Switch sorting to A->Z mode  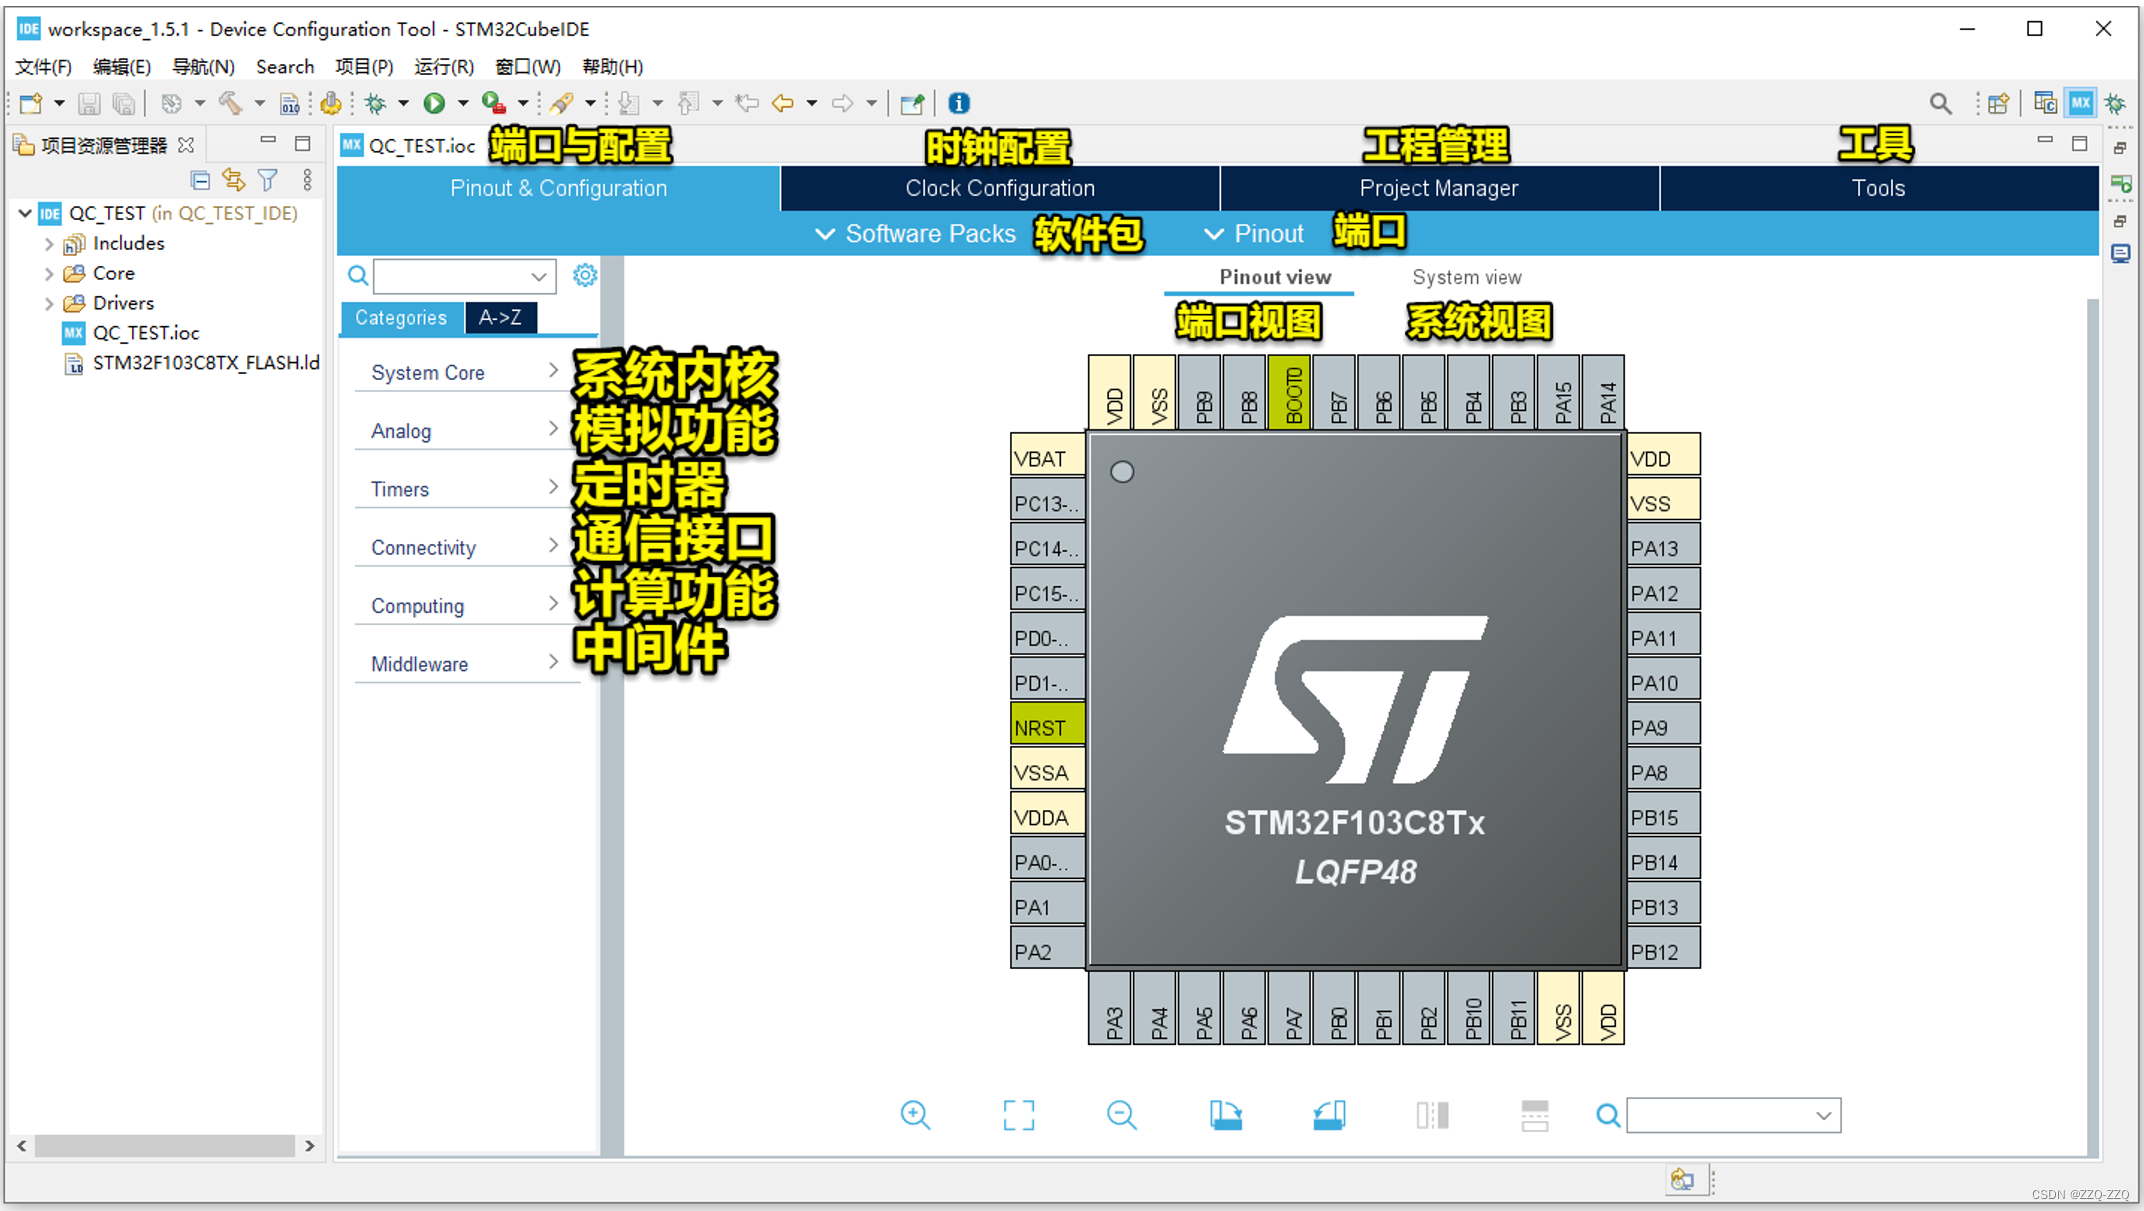(500, 317)
